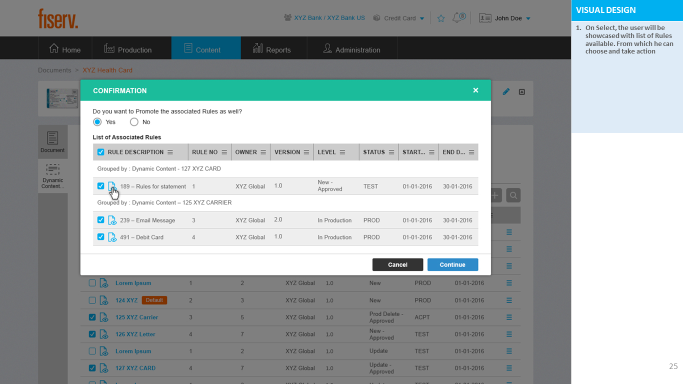Click the Continue button

click(x=453, y=265)
